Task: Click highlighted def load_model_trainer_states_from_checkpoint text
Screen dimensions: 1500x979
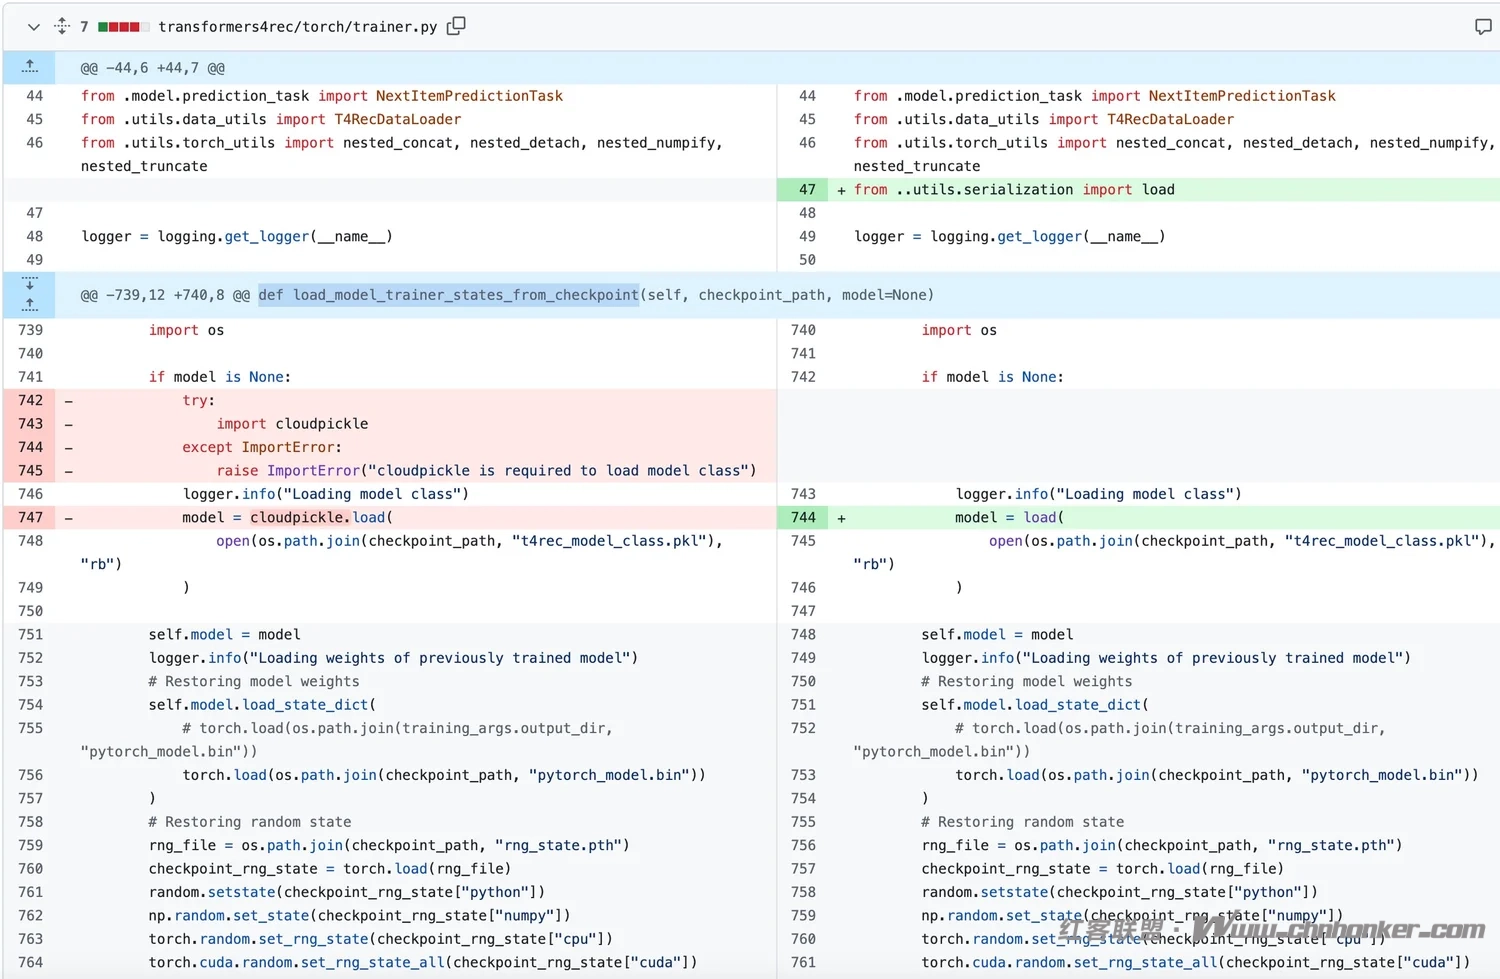Action: [448, 295]
